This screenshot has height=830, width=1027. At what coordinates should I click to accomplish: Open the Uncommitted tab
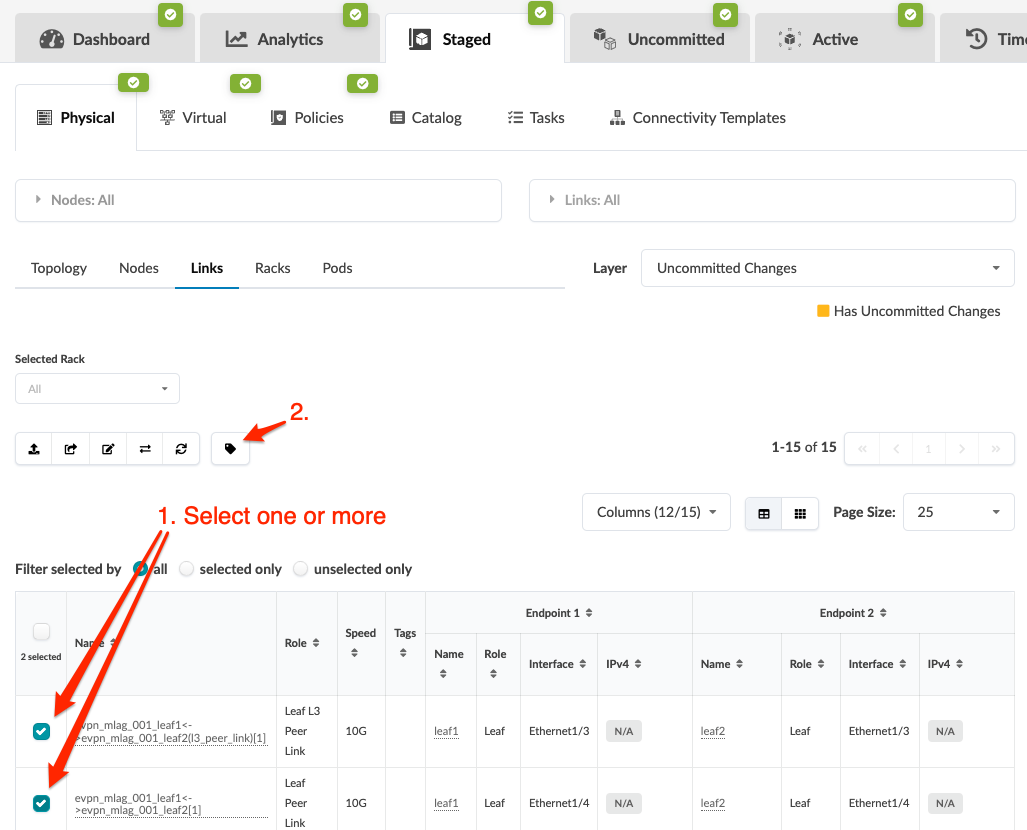tap(660, 39)
